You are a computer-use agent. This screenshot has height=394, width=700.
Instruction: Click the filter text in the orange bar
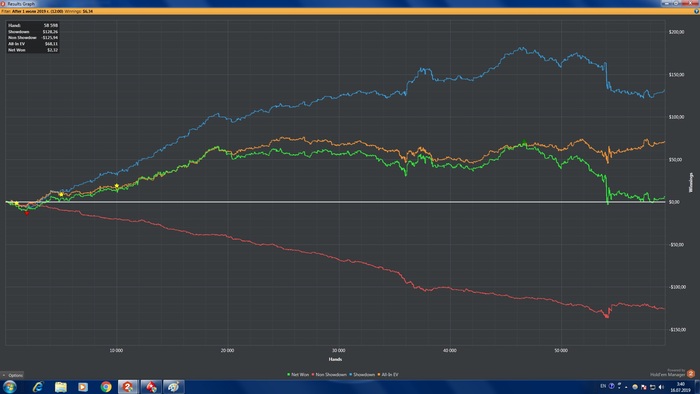(47, 11)
